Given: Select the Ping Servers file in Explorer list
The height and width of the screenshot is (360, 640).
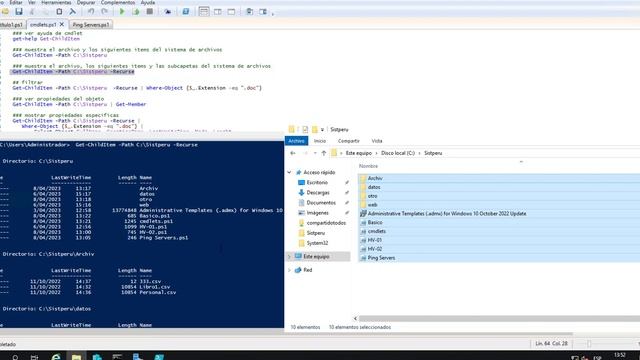Looking at the screenshot, I should [381, 258].
